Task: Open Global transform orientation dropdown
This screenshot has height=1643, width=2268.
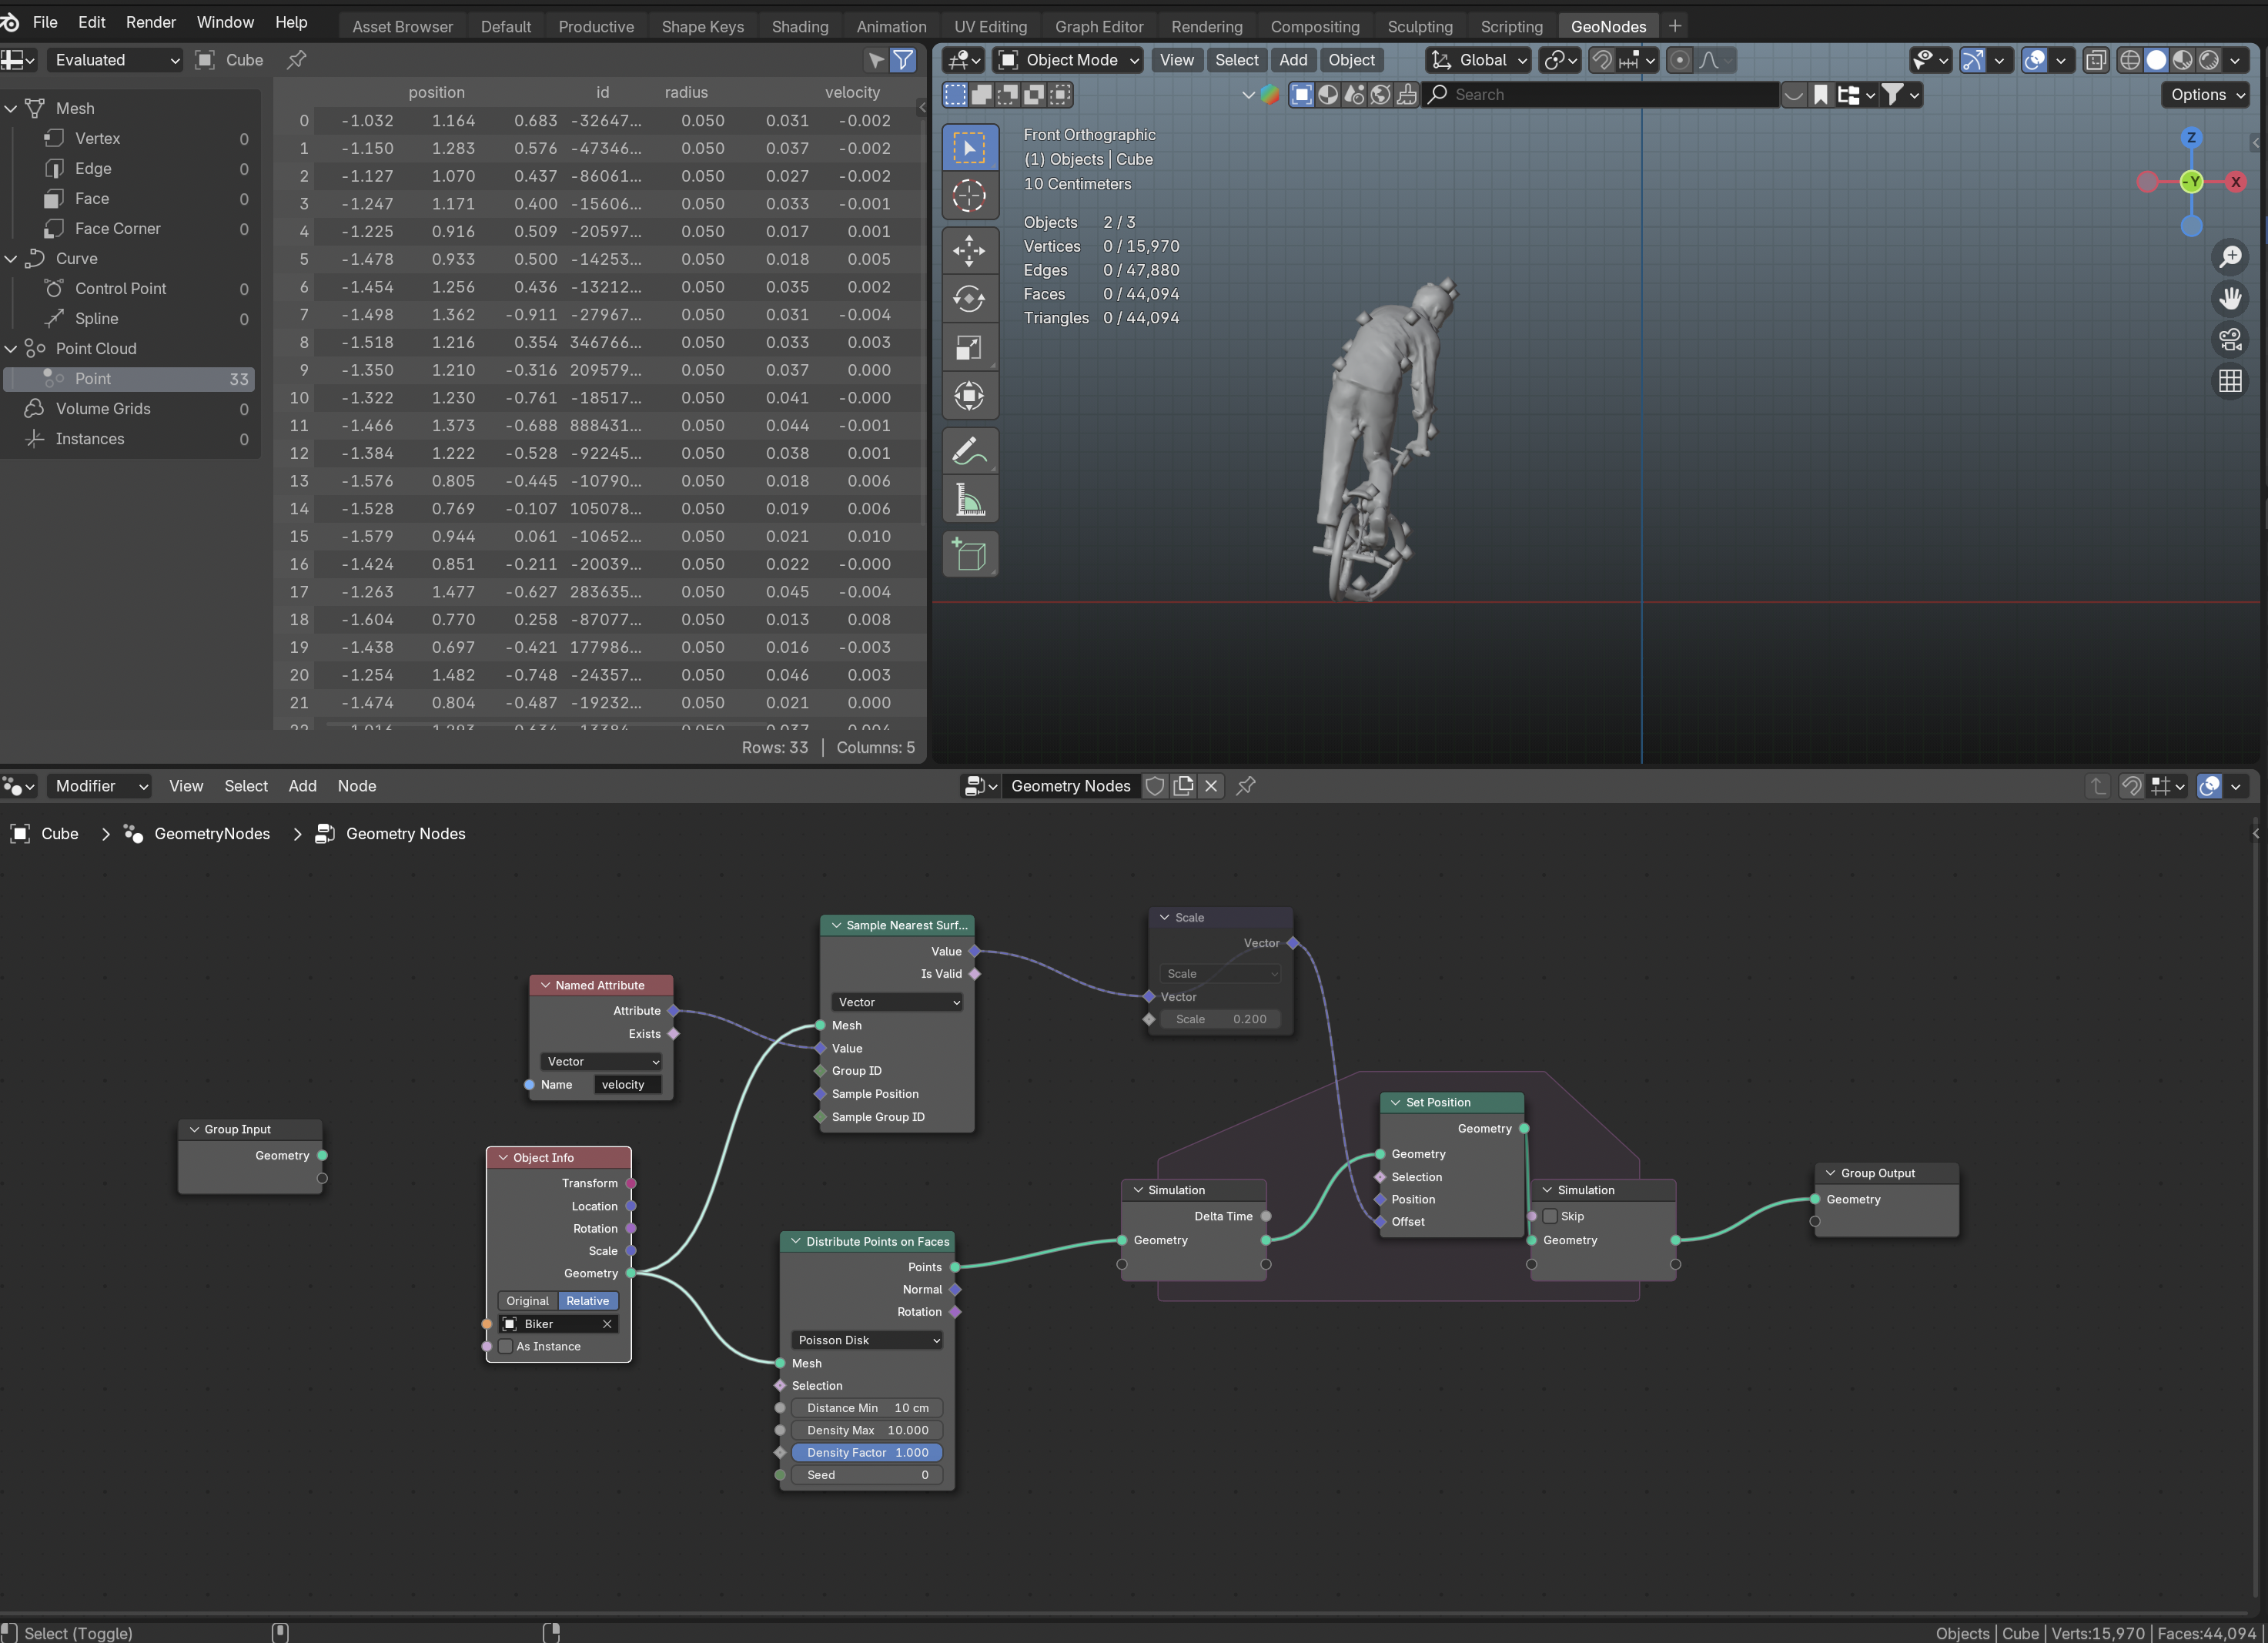Action: click(1478, 60)
